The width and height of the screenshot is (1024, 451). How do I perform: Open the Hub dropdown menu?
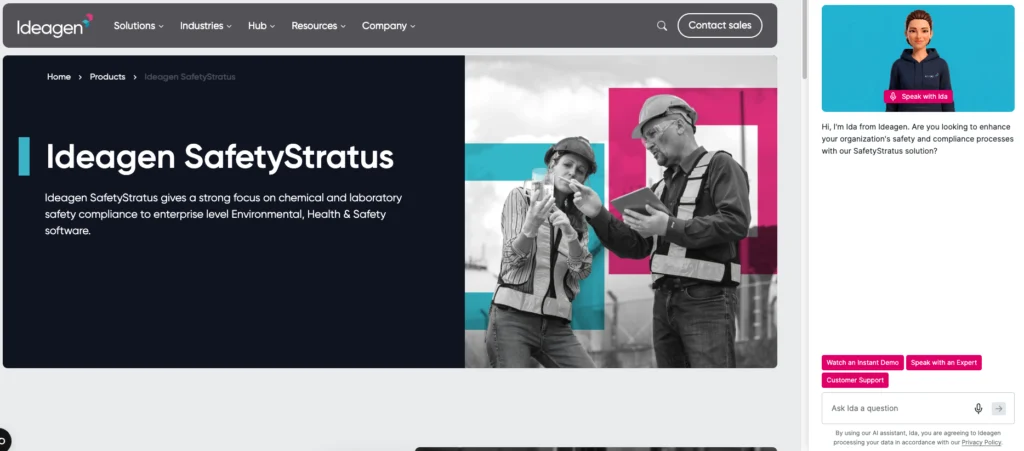261,25
